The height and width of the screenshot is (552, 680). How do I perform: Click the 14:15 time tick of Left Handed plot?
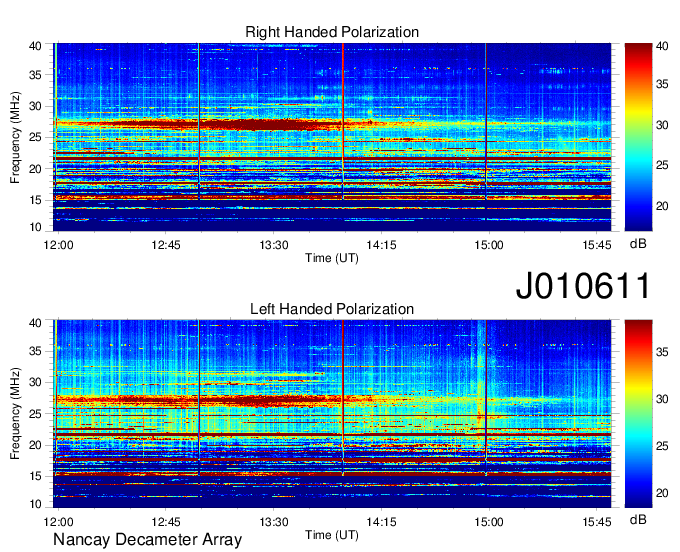point(382,522)
